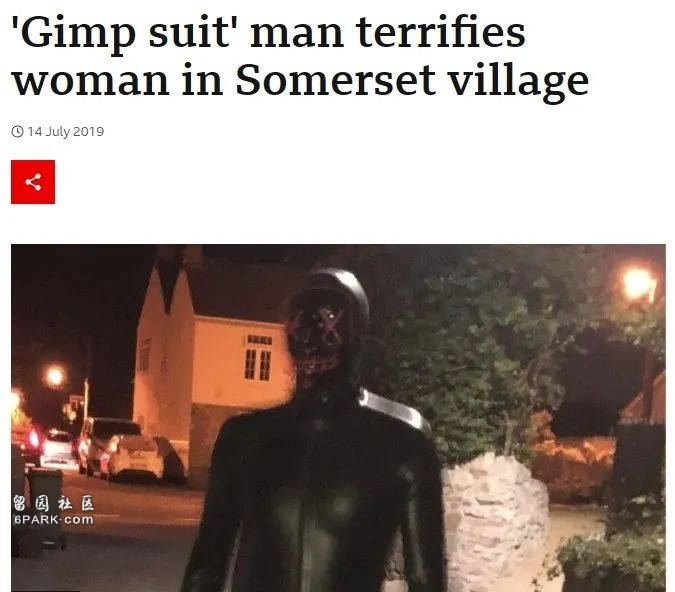Click the masked figure's face in the photo

tap(317, 340)
